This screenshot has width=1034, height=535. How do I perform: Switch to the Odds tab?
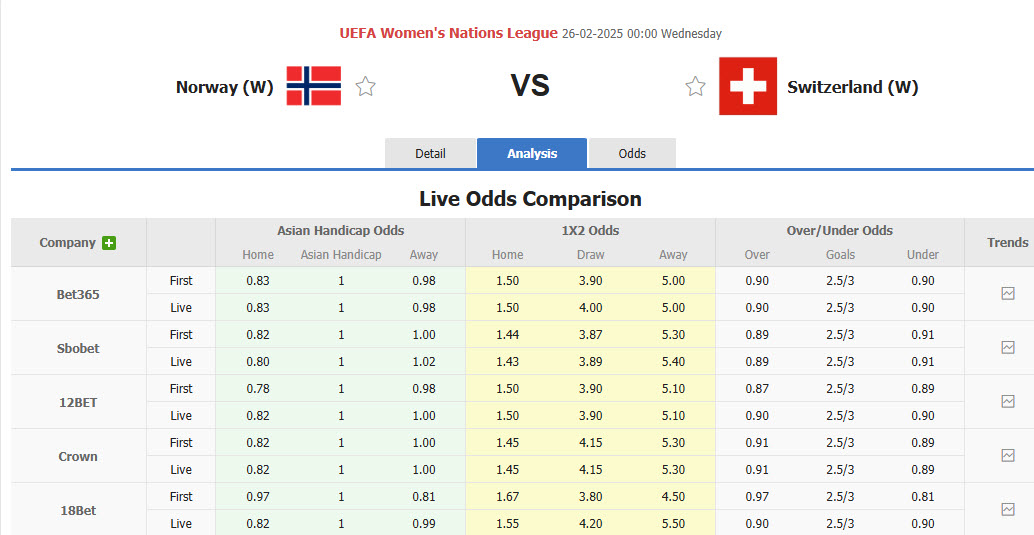click(632, 153)
